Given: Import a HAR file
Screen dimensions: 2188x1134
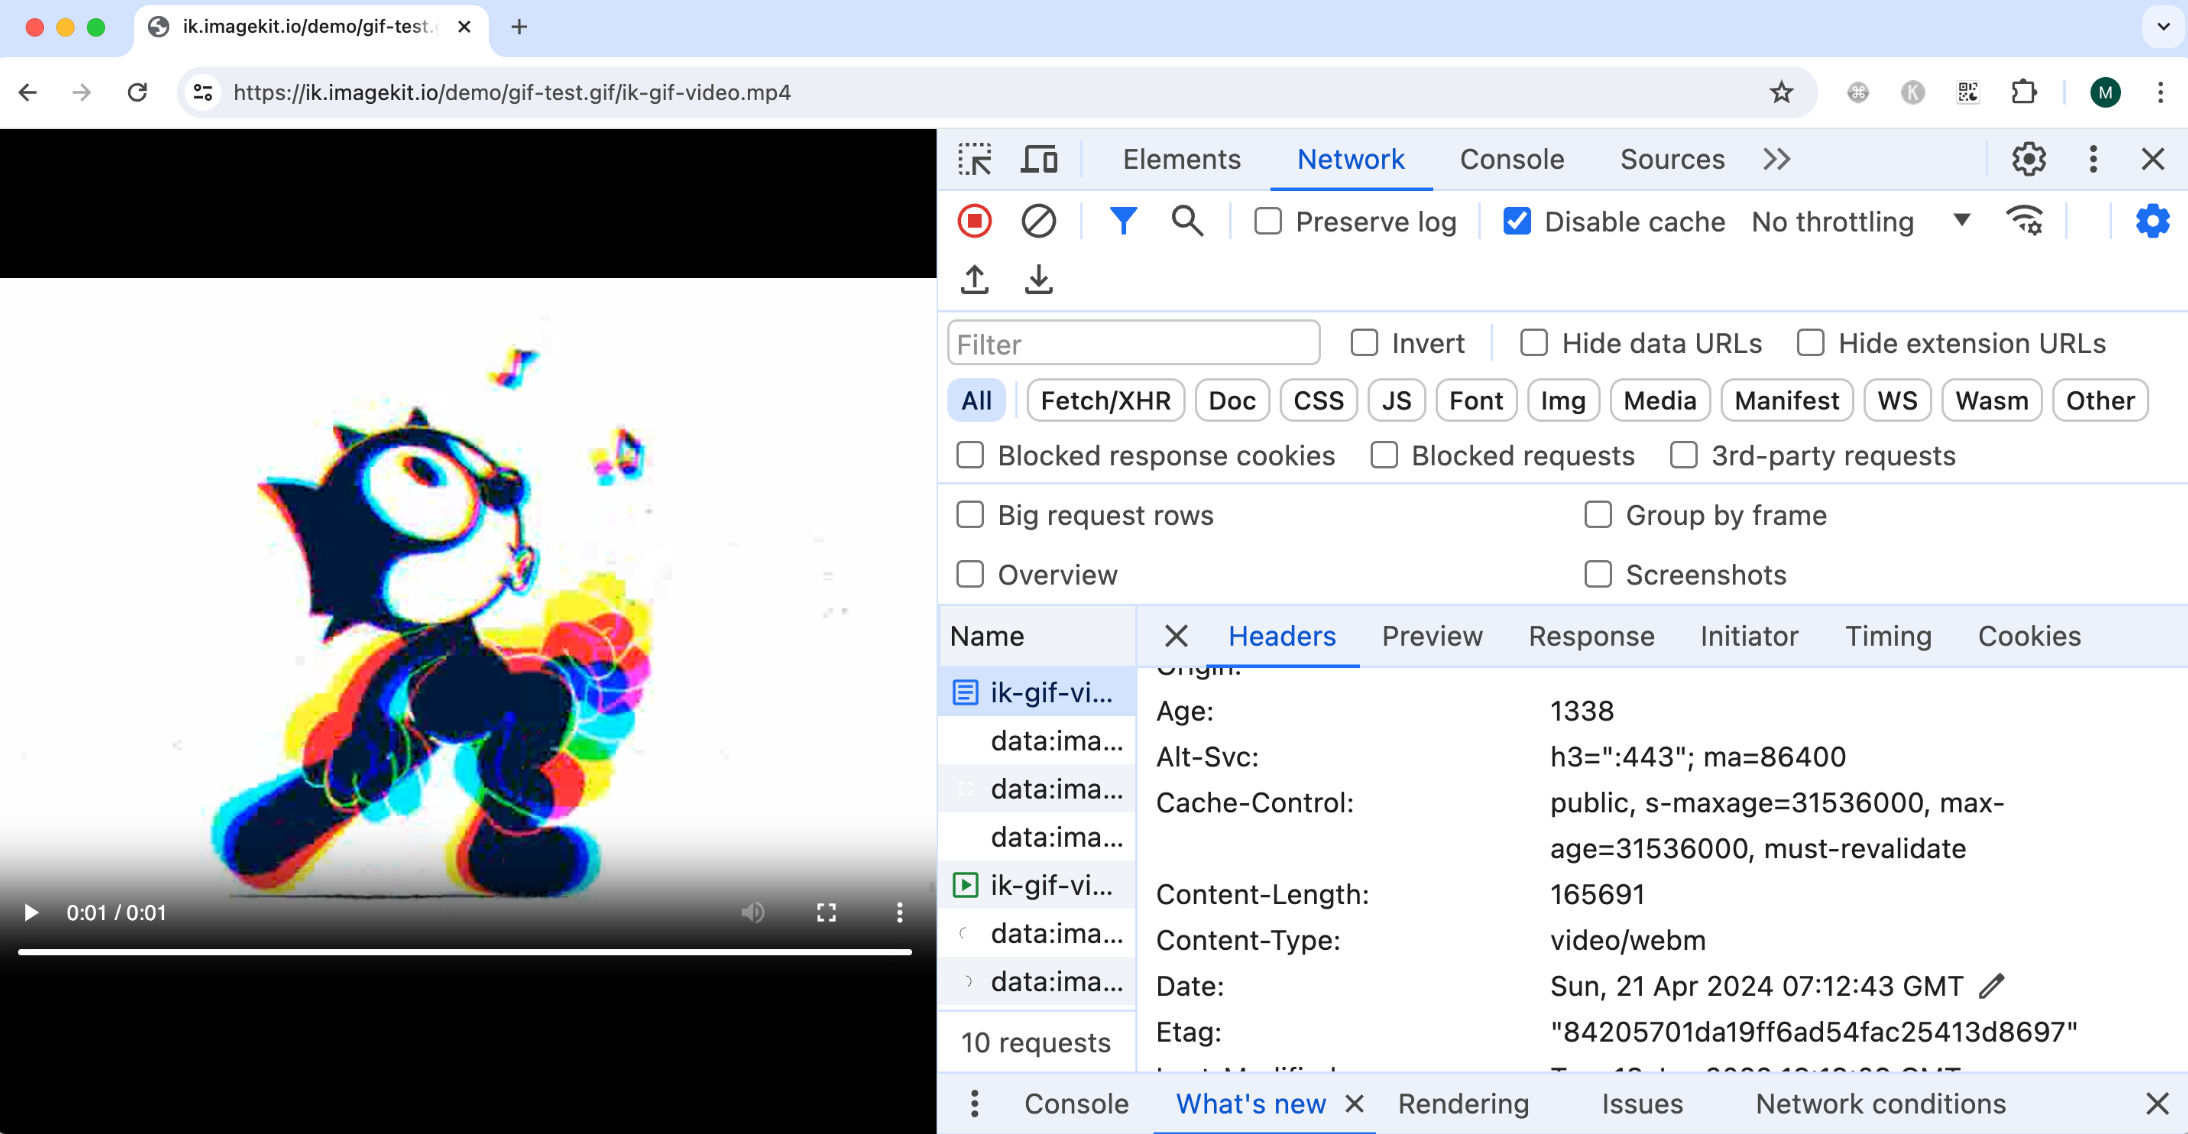Looking at the screenshot, I should pyautogui.click(x=975, y=280).
